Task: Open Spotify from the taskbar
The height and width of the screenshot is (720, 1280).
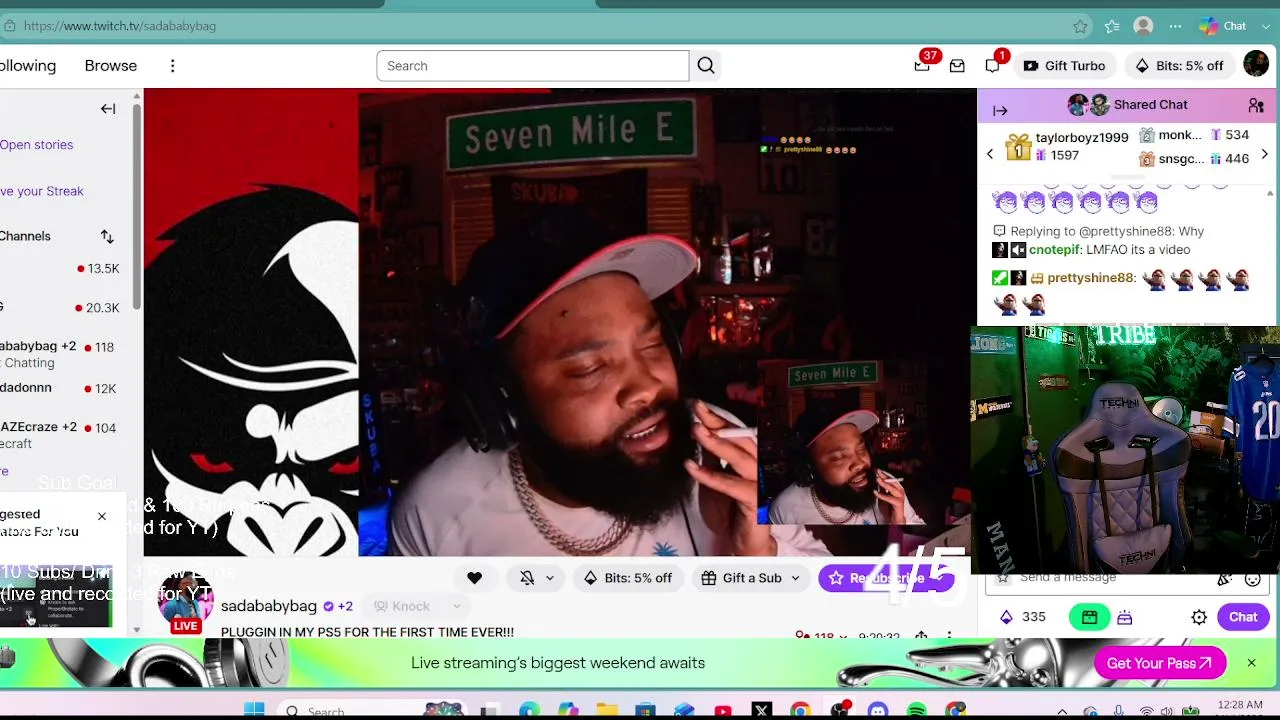Action: (916, 711)
